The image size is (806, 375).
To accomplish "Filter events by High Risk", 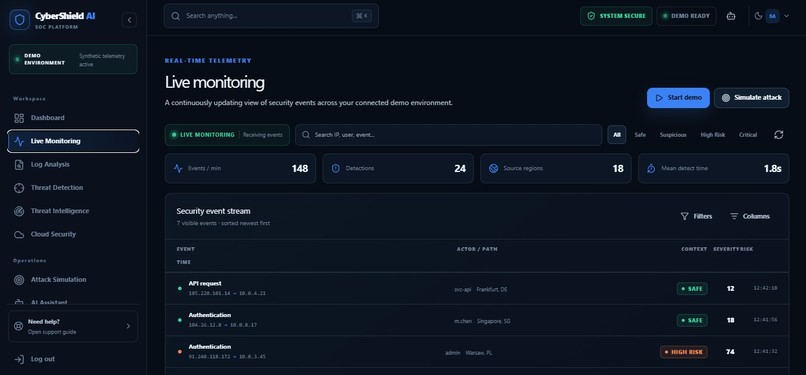I will (712, 135).
